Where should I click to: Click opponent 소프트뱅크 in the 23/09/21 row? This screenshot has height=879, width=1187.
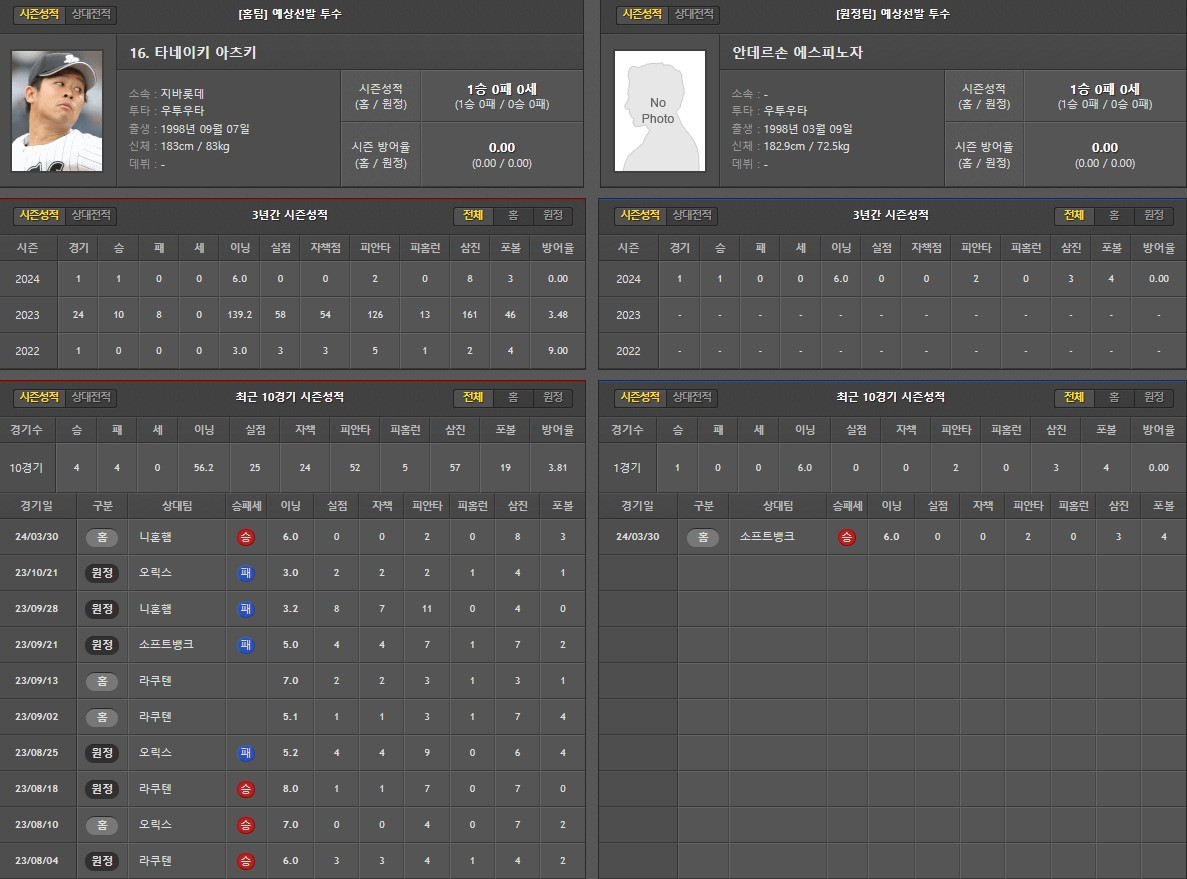coord(166,644)
